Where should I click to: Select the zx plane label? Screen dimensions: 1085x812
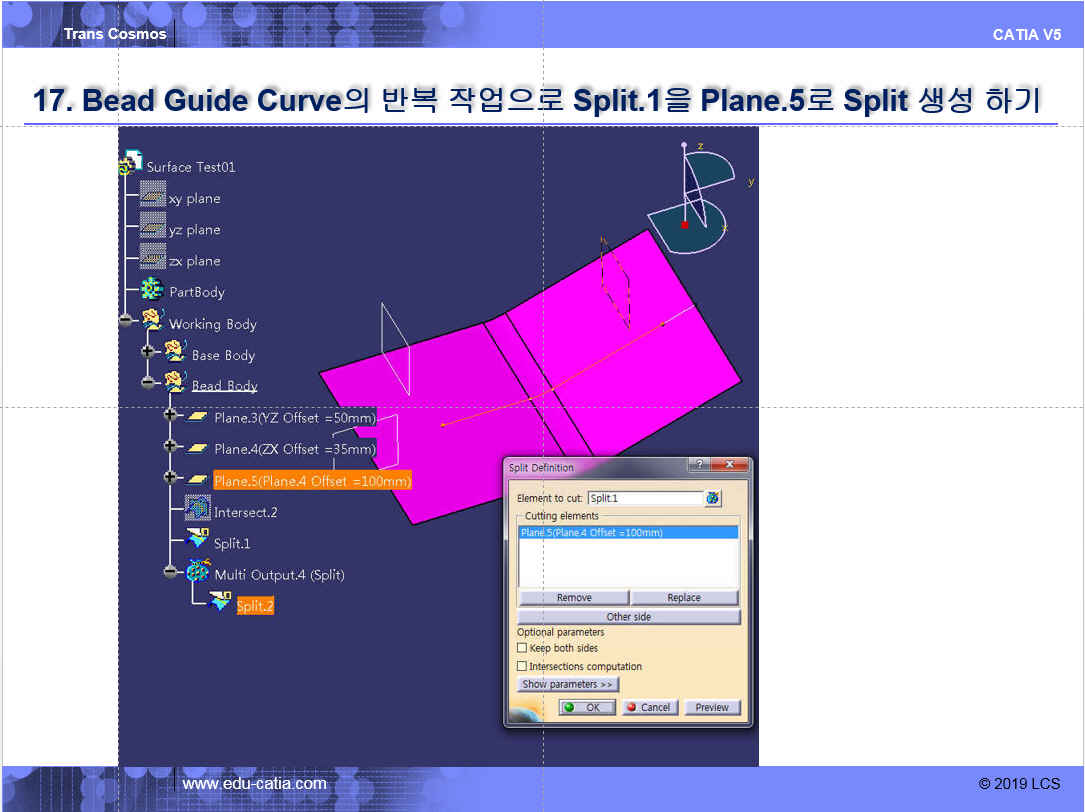click(x=194, y=261)
